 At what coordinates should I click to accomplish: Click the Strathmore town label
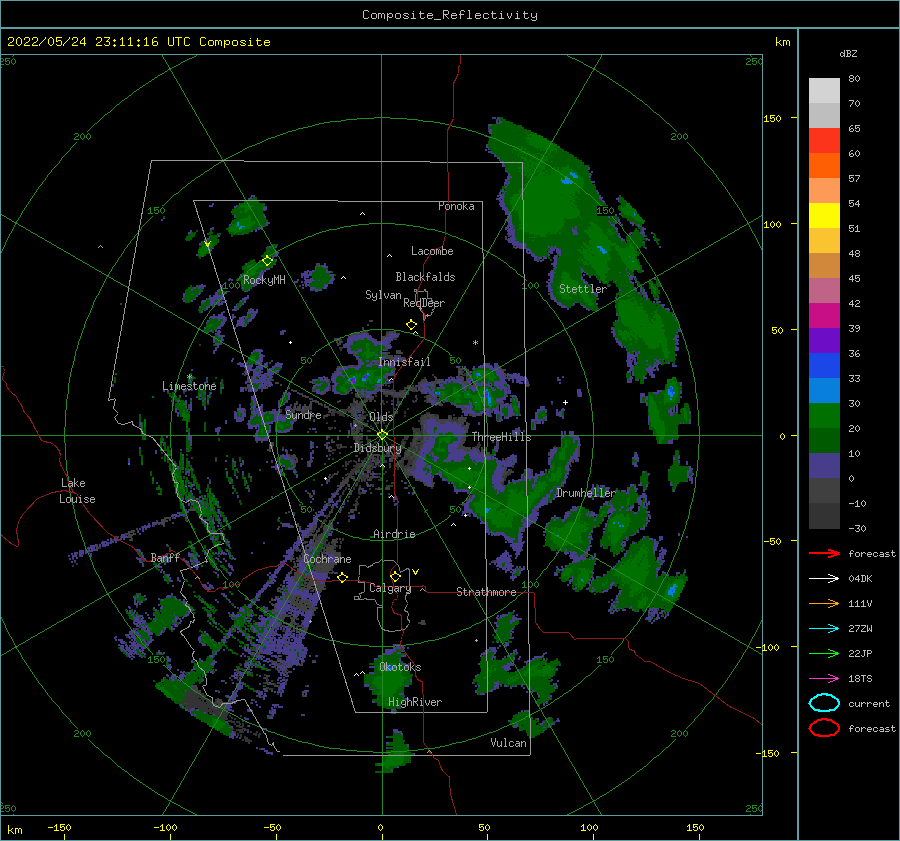point(486,592)
